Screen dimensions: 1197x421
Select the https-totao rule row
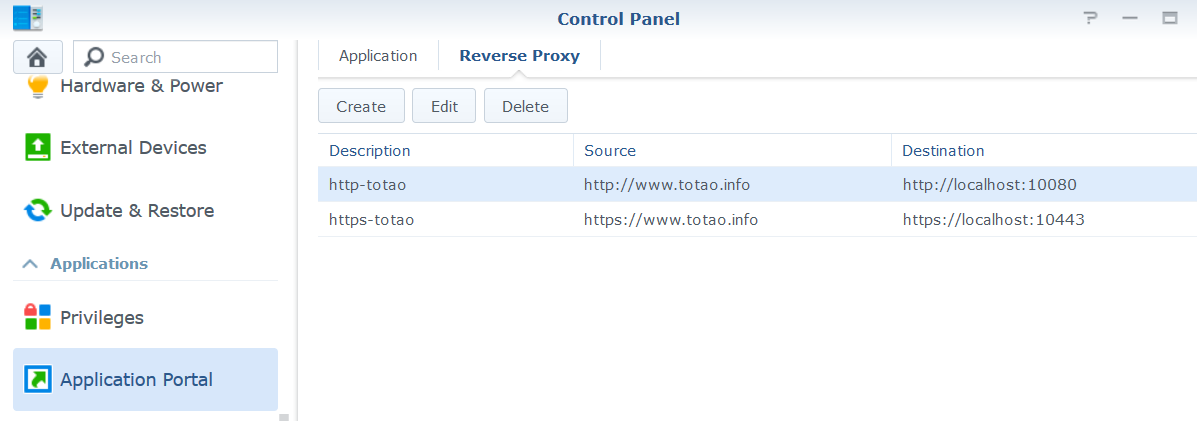pos(757,220)
